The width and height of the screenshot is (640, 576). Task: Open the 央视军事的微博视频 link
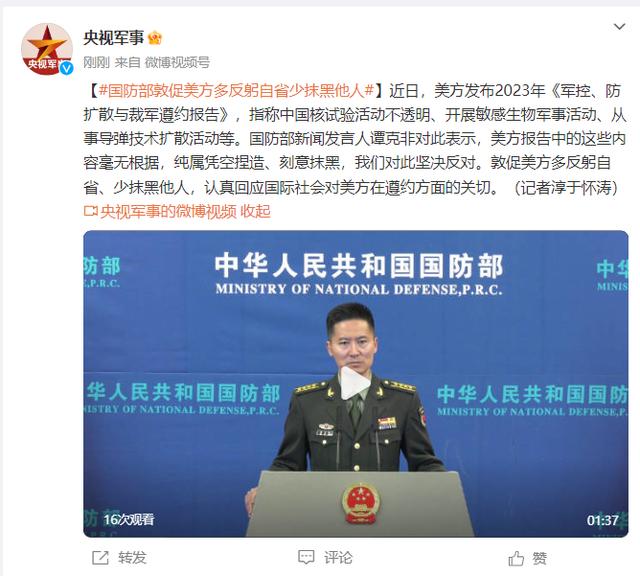[168, 211]
